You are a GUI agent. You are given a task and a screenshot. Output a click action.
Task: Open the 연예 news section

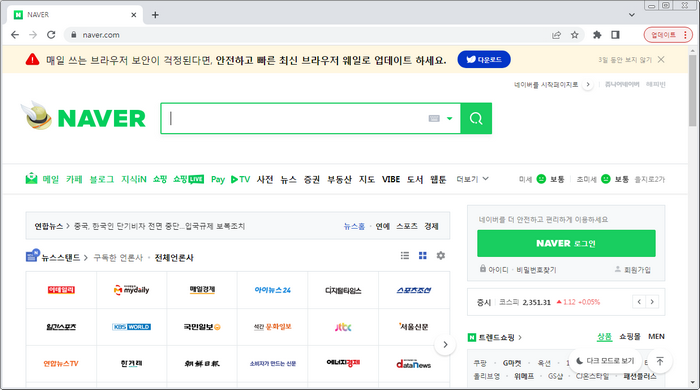(383, 226)
